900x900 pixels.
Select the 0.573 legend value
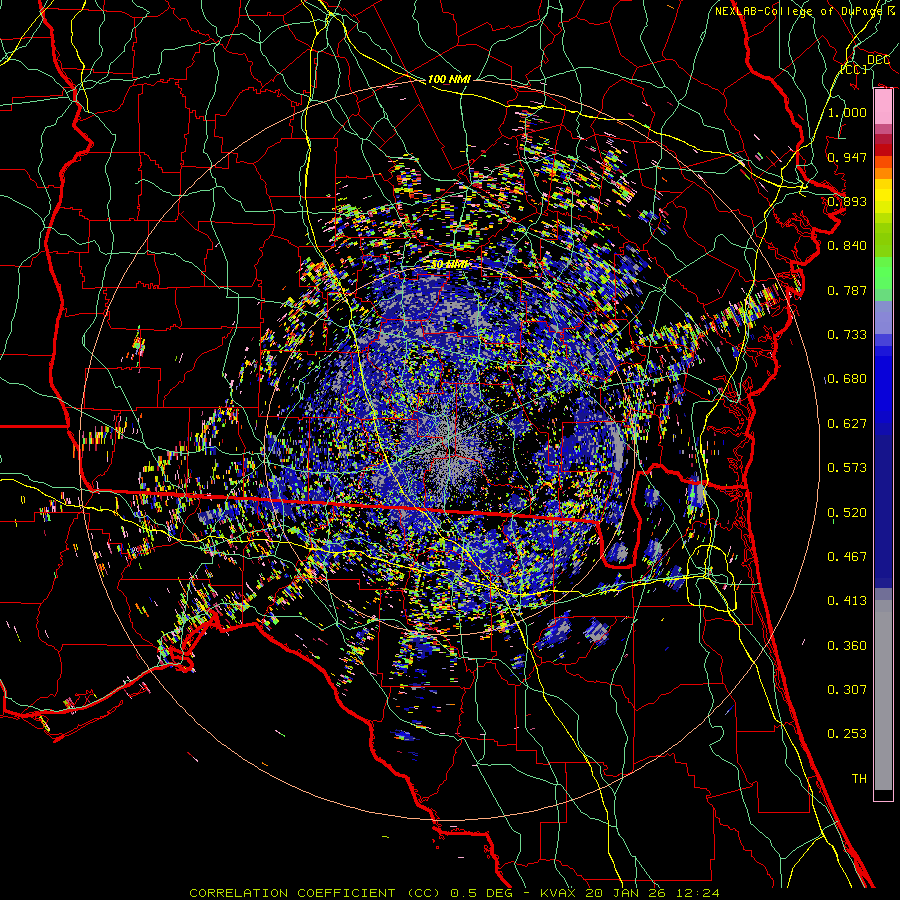click(x=847, y=468)
